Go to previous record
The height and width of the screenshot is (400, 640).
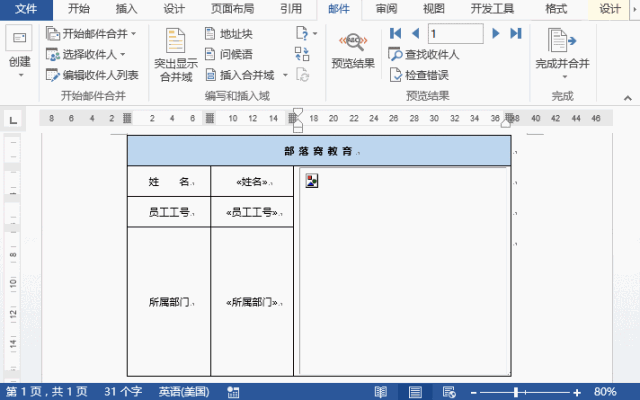click(416, 33)
